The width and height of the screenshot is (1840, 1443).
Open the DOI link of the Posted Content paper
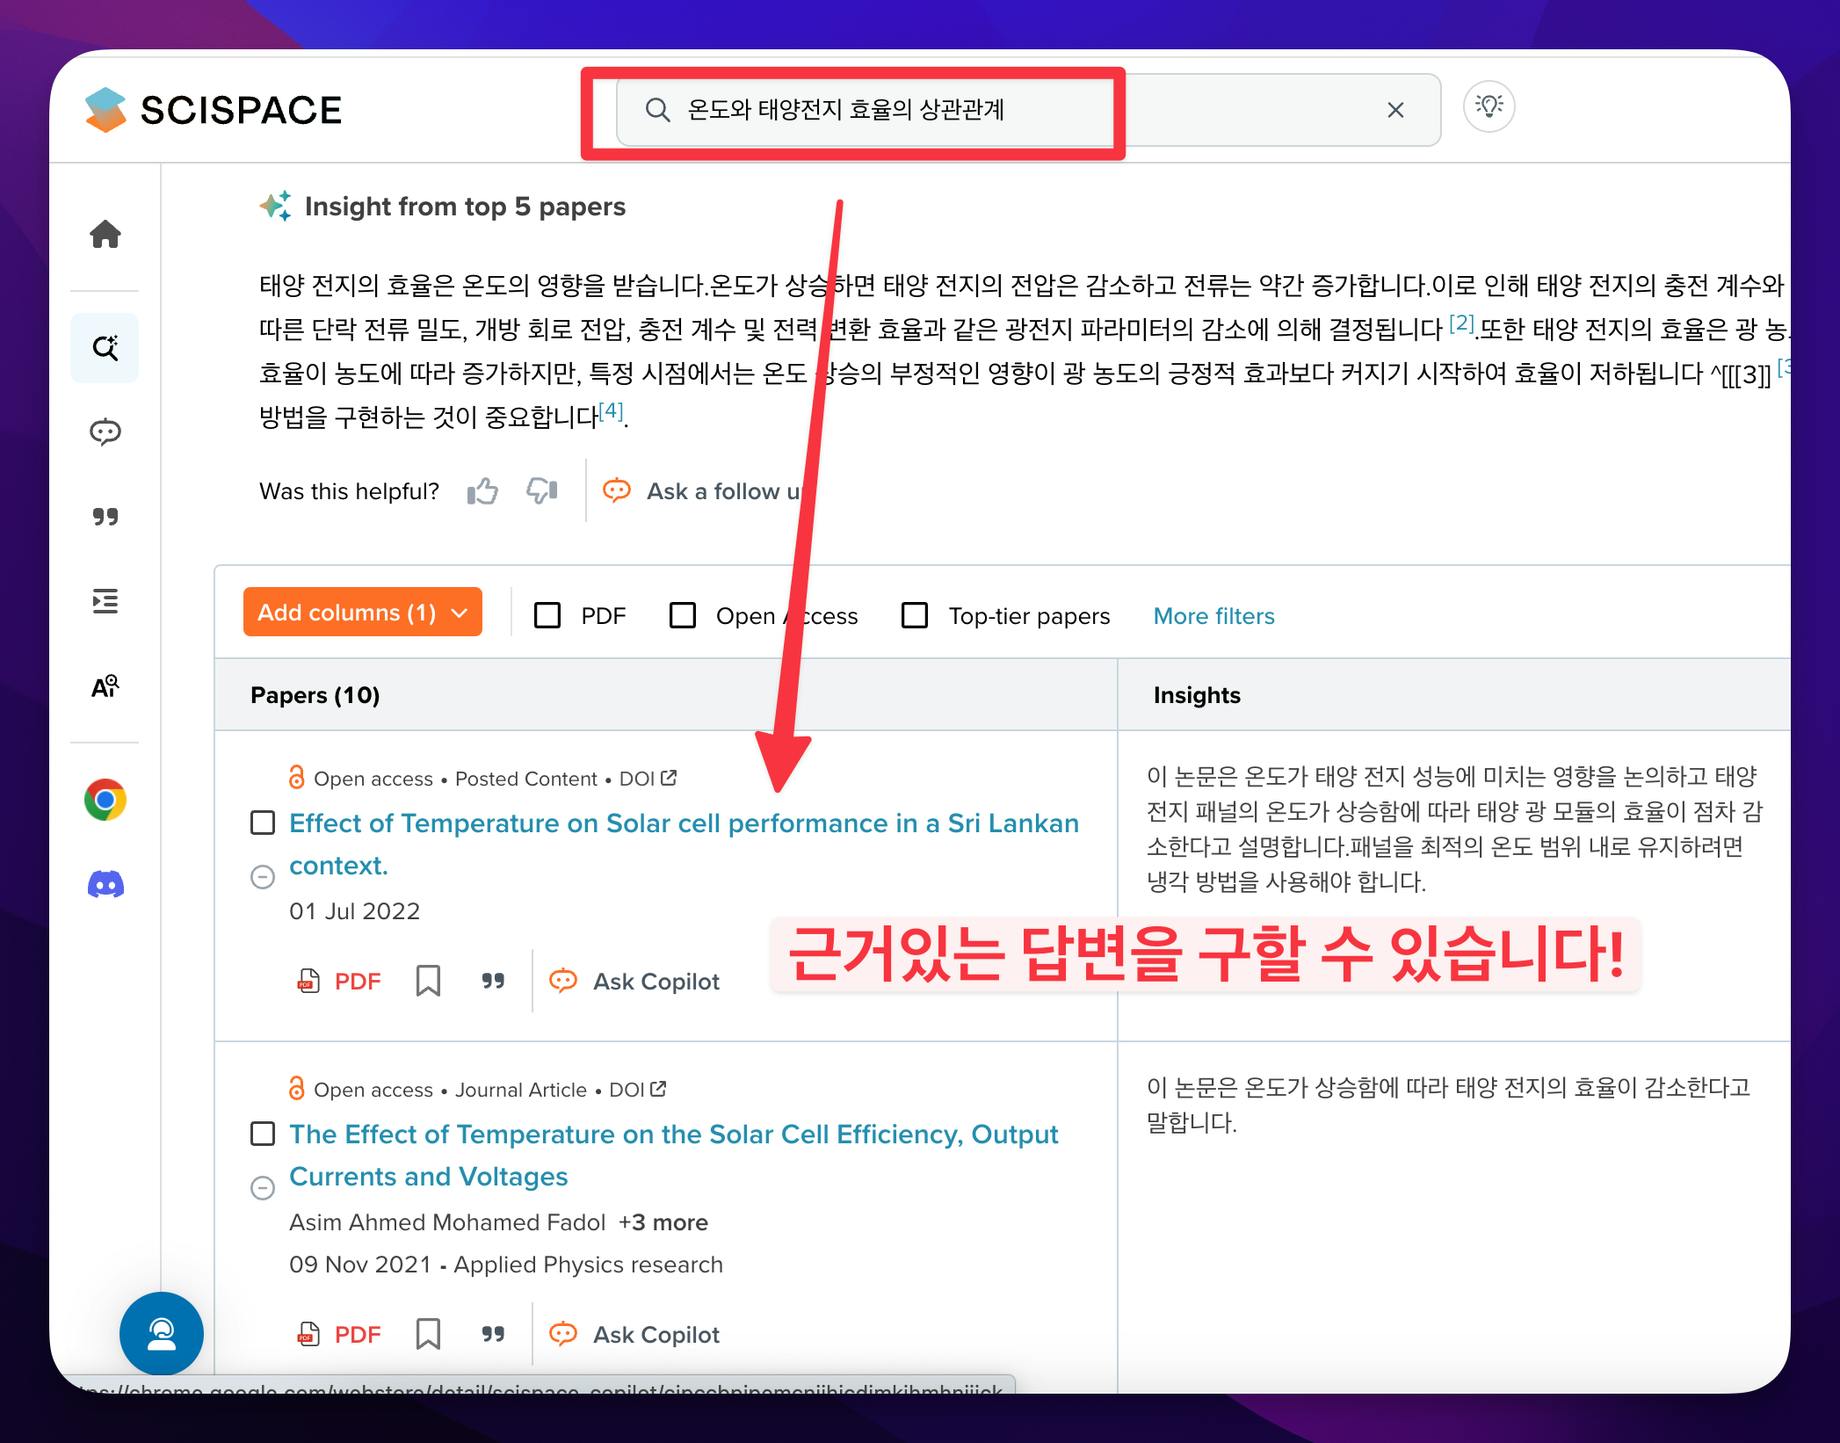pos(648,779)
